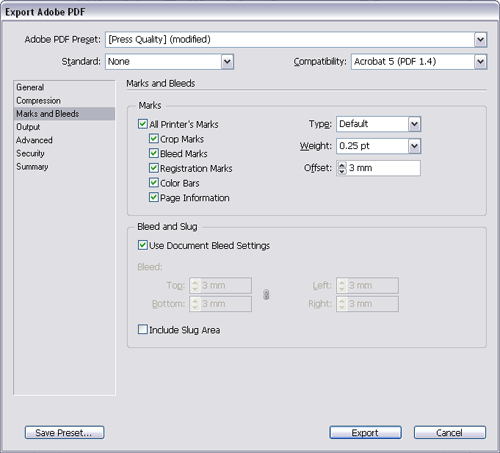500x453 pixels.
Task: Click the Left bleed stepper
Action: pyautogui.click(x=342, y=286)
